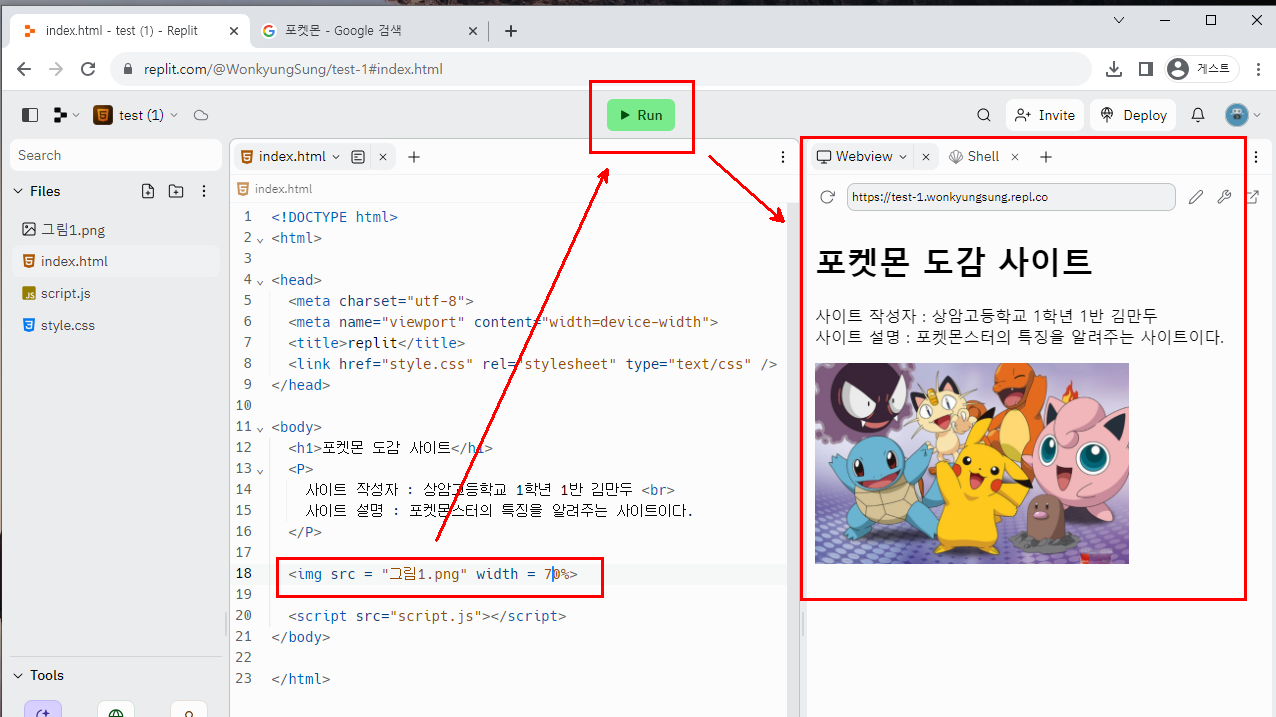The height and width of the screenshot is (717, 1276).
Task: Open the editor pane three-dot menu
Action: [x=783, y=156]
